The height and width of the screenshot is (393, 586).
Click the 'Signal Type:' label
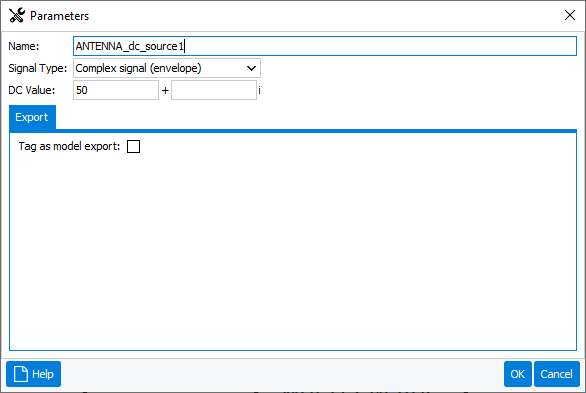(37, 68)
